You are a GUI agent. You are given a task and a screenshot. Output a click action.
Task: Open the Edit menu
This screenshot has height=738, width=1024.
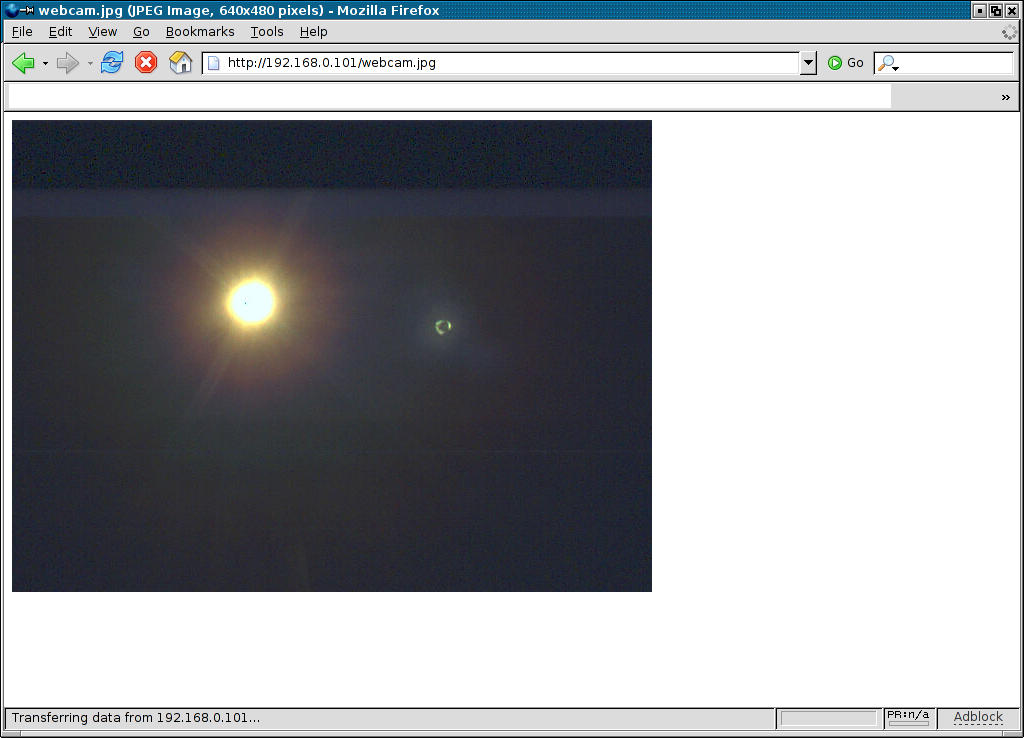[x=60, y=31]
